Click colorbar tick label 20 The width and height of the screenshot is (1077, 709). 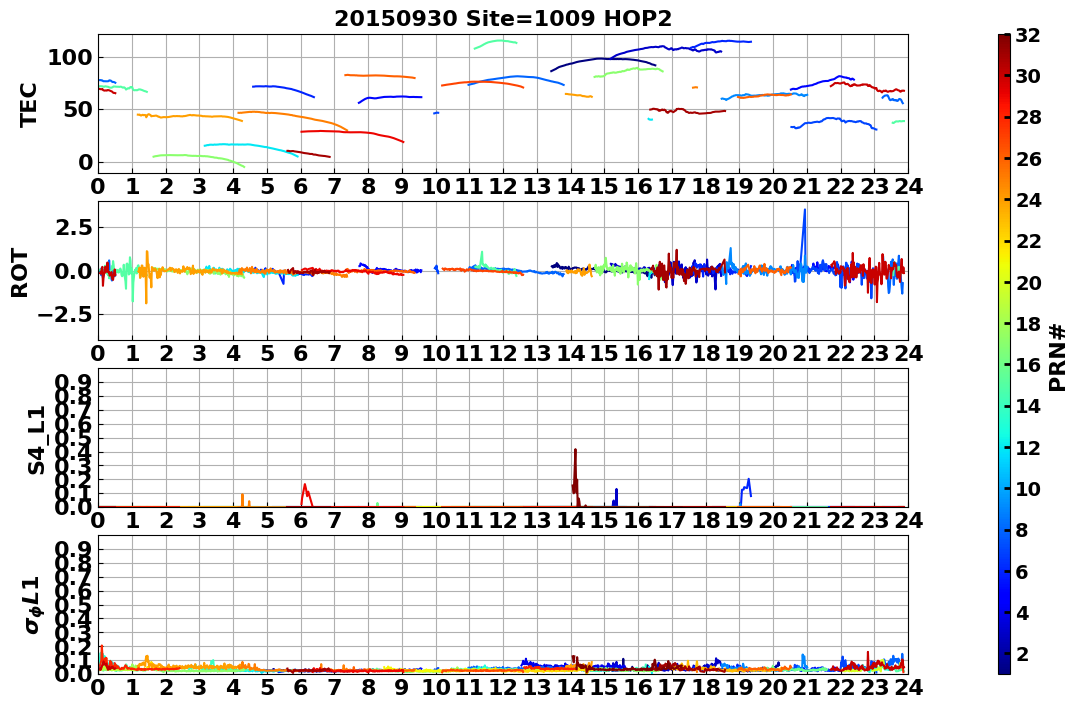pyautogui.click(x=1028, y=282)
